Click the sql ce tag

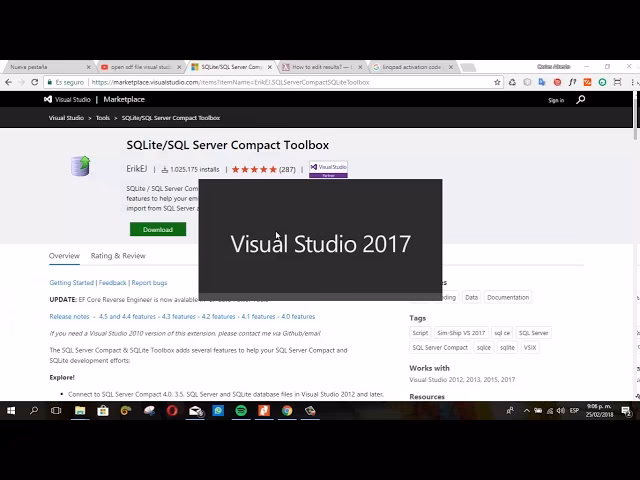pyautogui.click(x=502, y=333)
